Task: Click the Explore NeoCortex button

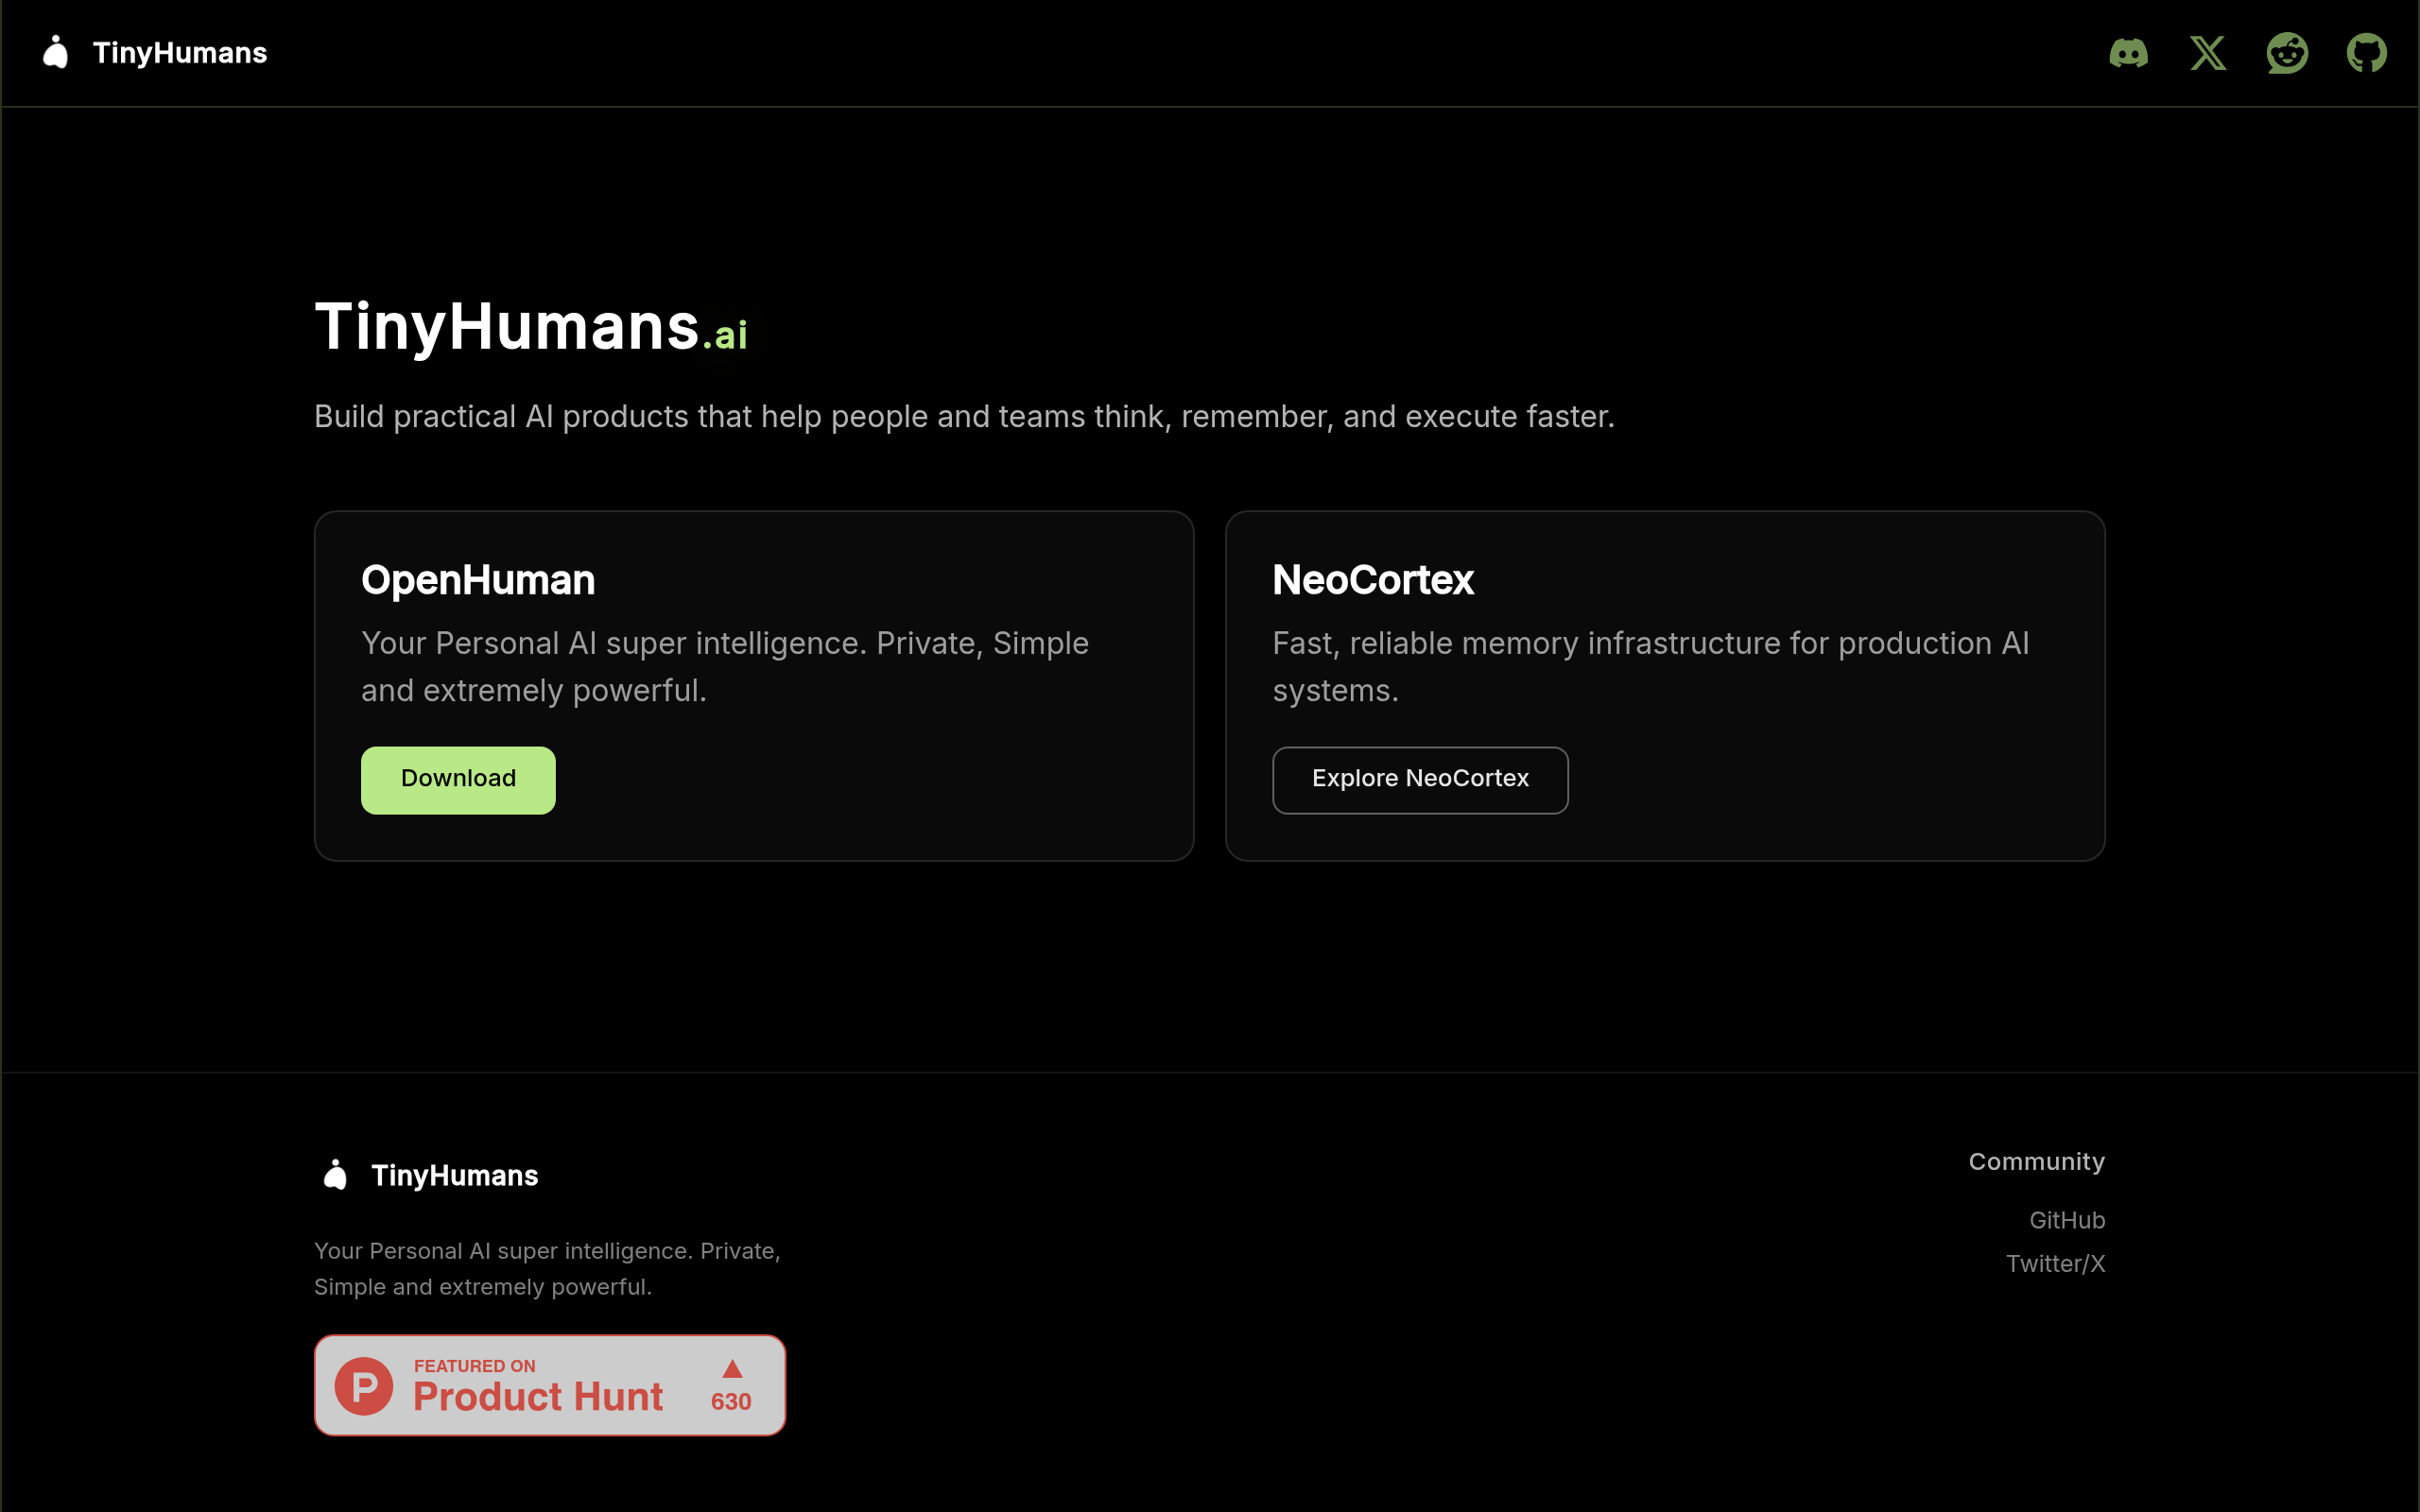Action: [1420, 780]
